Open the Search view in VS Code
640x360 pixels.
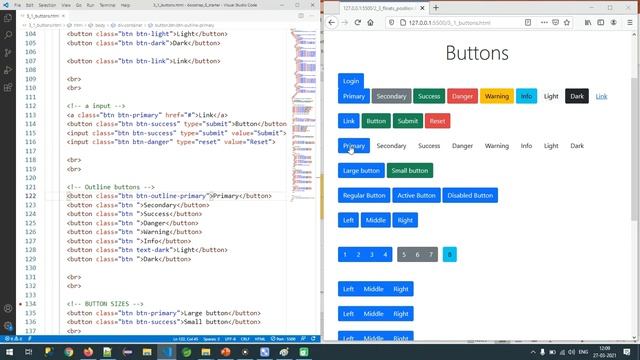8,35
